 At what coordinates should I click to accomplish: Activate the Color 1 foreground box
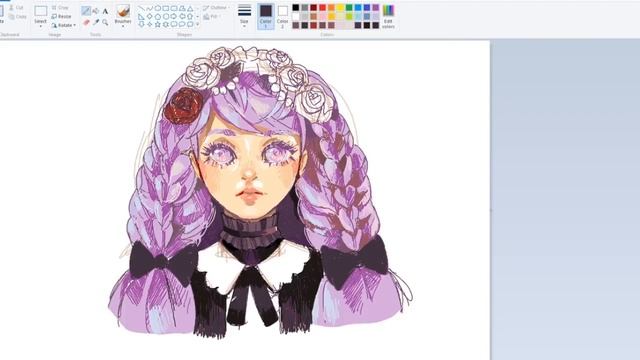pos(266,16)
